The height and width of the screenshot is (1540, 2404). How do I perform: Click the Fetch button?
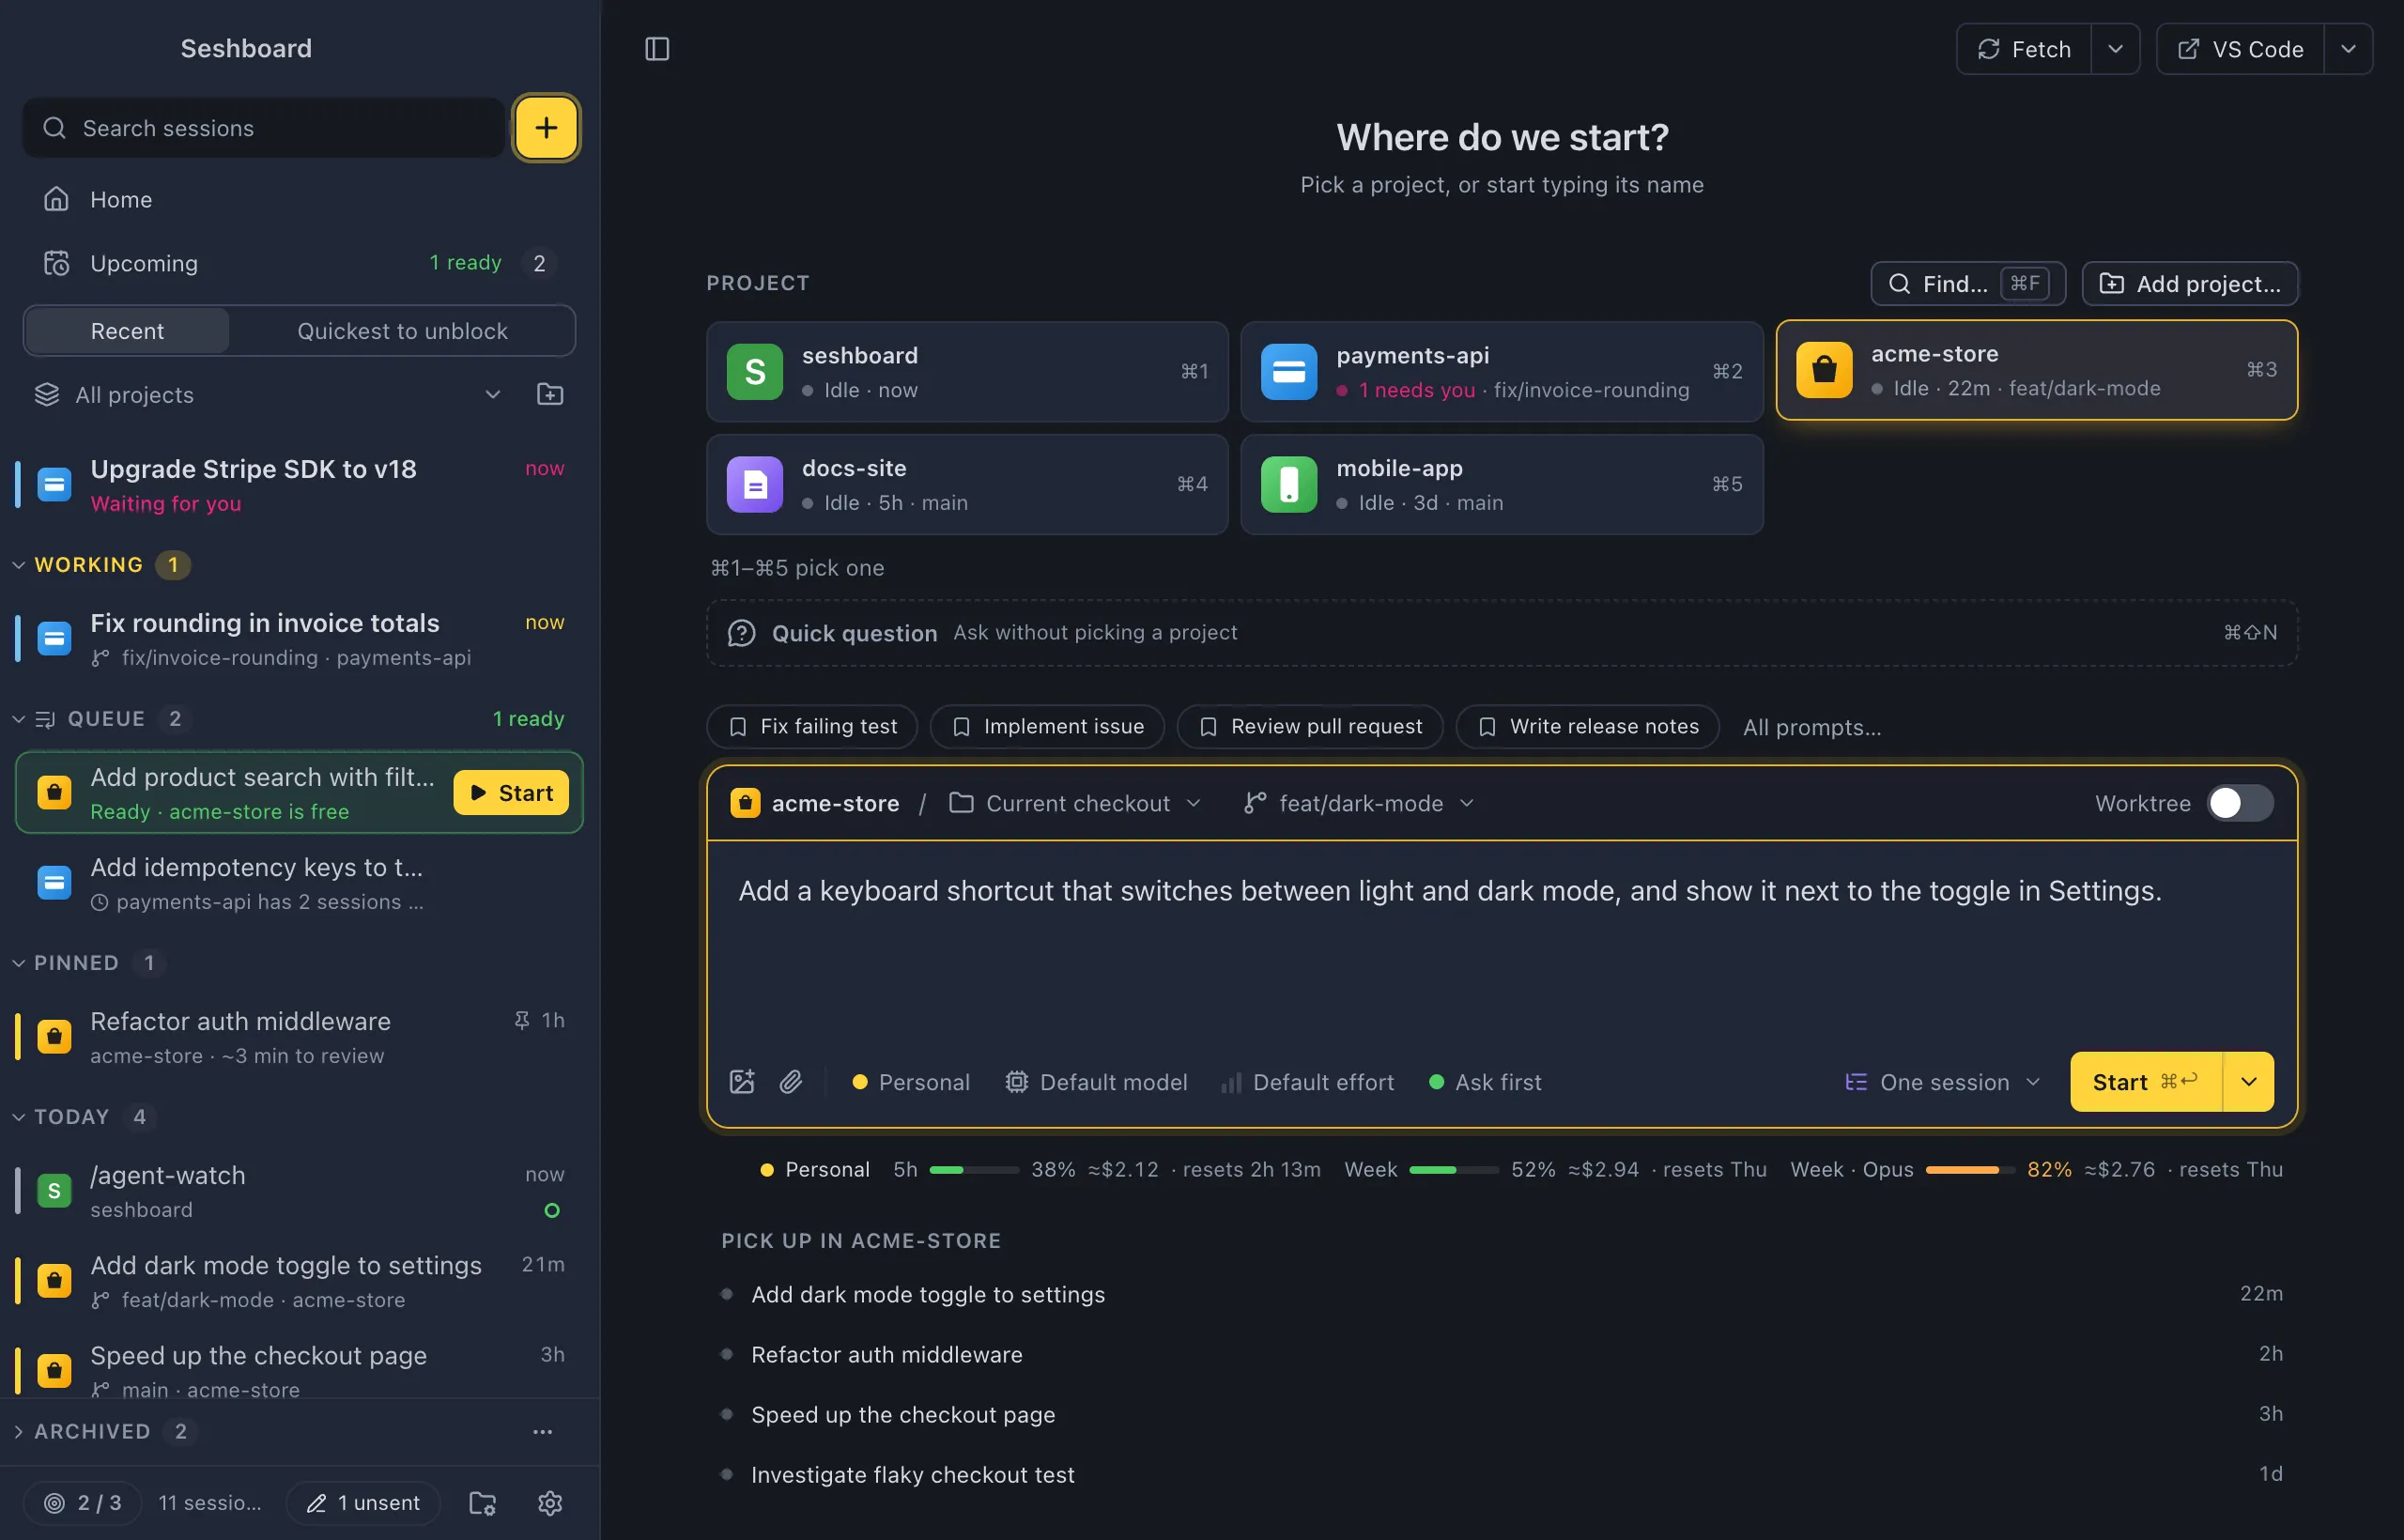(x=2023, y=49)
